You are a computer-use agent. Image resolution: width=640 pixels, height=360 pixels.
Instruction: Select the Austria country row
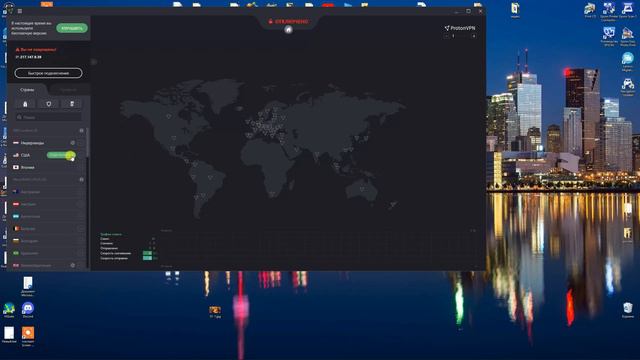click(x=47, y=204)
